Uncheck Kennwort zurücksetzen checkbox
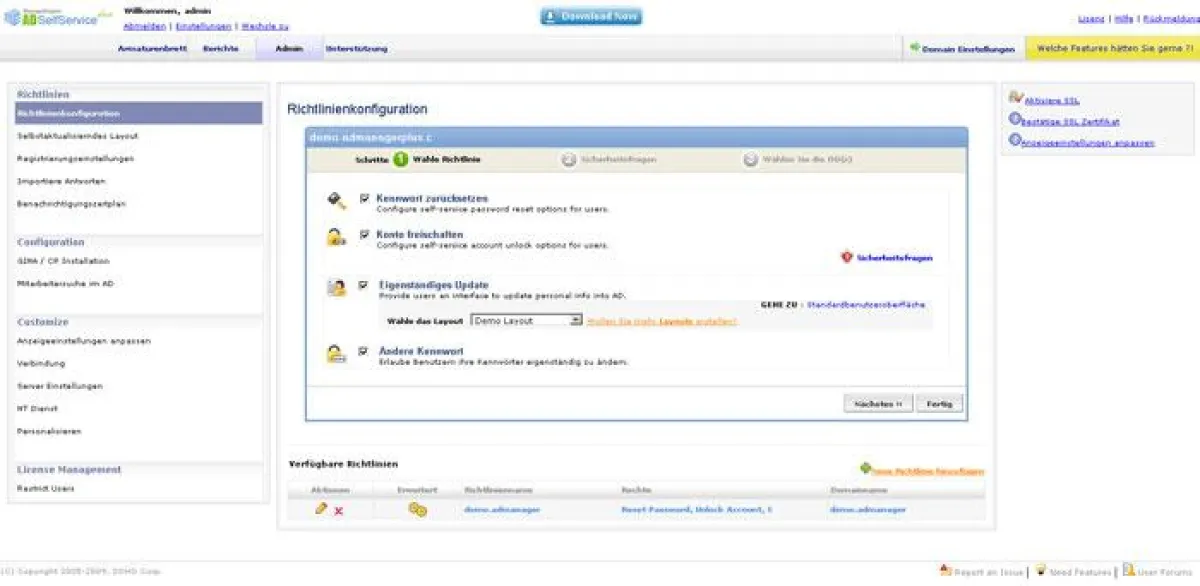The height and width of the screenshot is (586, 1200). point(365,199)
